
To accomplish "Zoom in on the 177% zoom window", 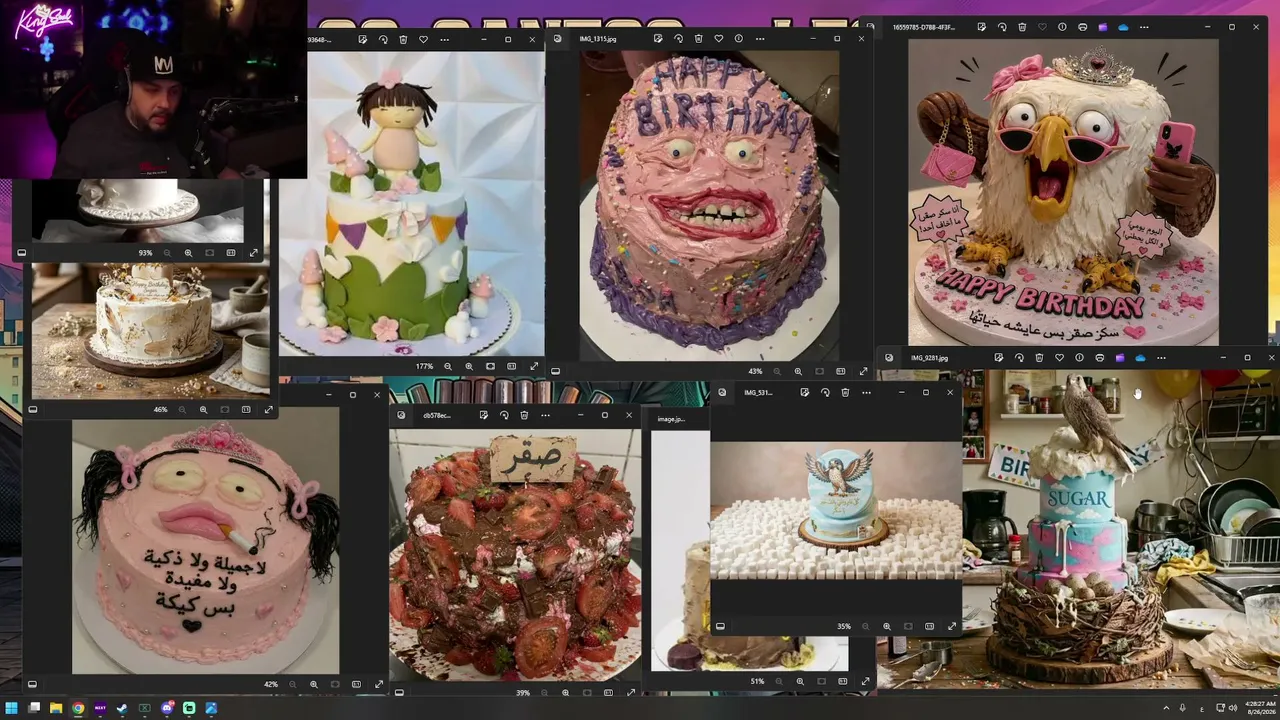I will [469, 367].
